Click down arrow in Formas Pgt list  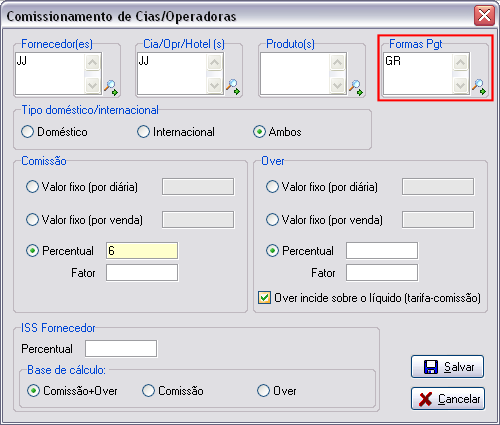tap(460, 86)
